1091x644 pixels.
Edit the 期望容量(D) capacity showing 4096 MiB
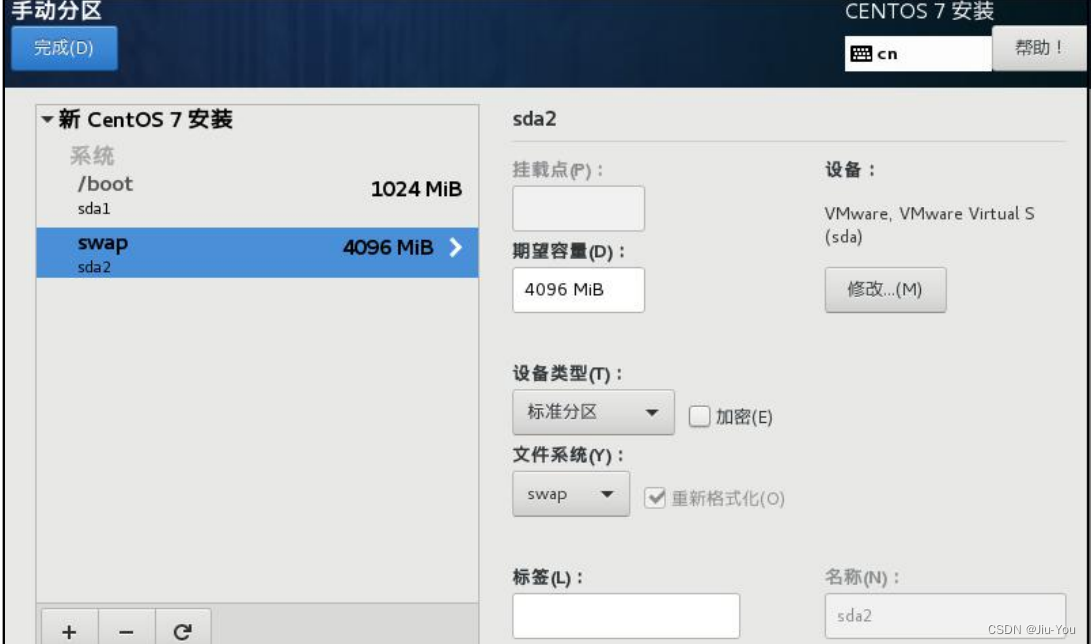click(x=578, y=290)
